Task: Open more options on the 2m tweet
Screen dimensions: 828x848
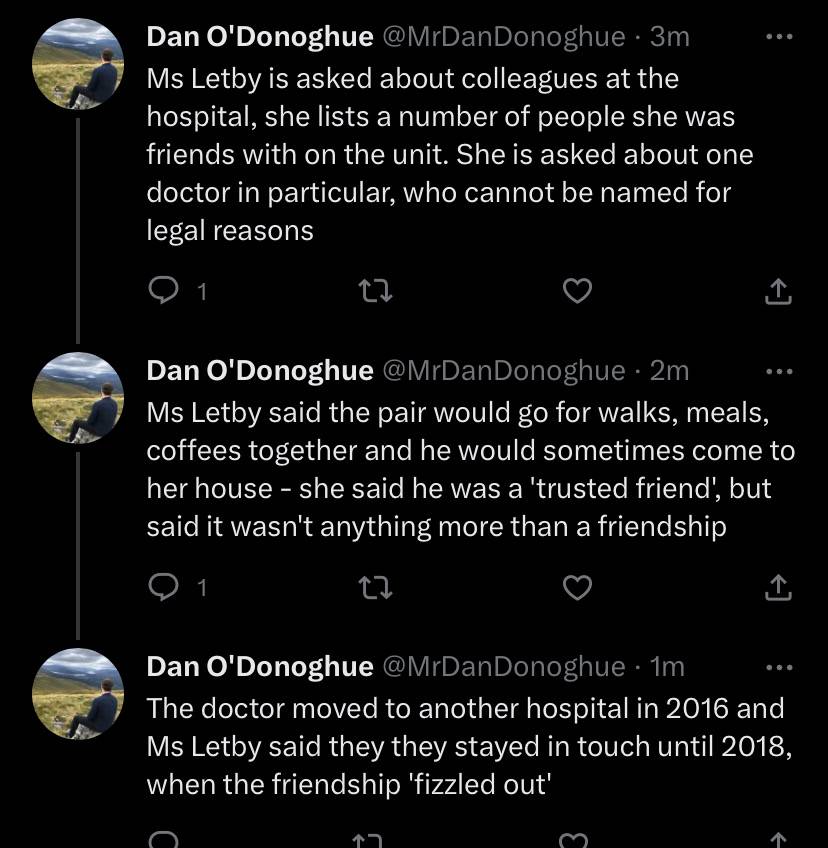Action: (779, 372)
